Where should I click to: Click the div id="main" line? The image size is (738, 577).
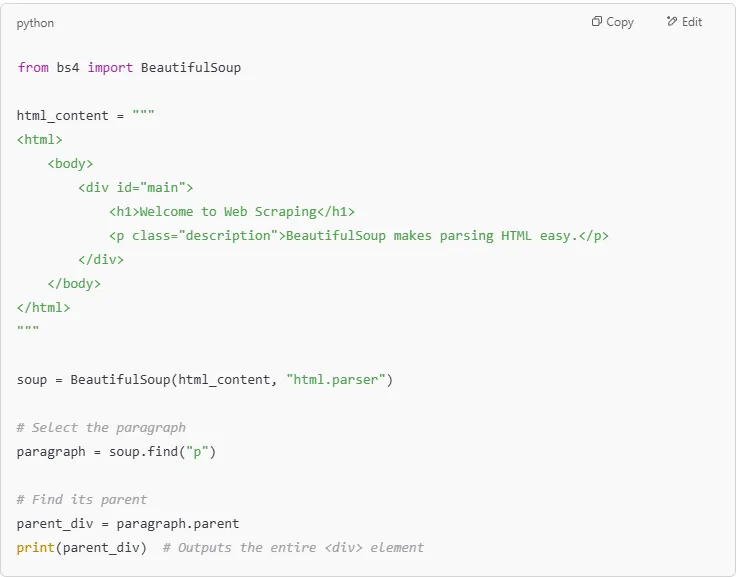[x=135, y=188]
